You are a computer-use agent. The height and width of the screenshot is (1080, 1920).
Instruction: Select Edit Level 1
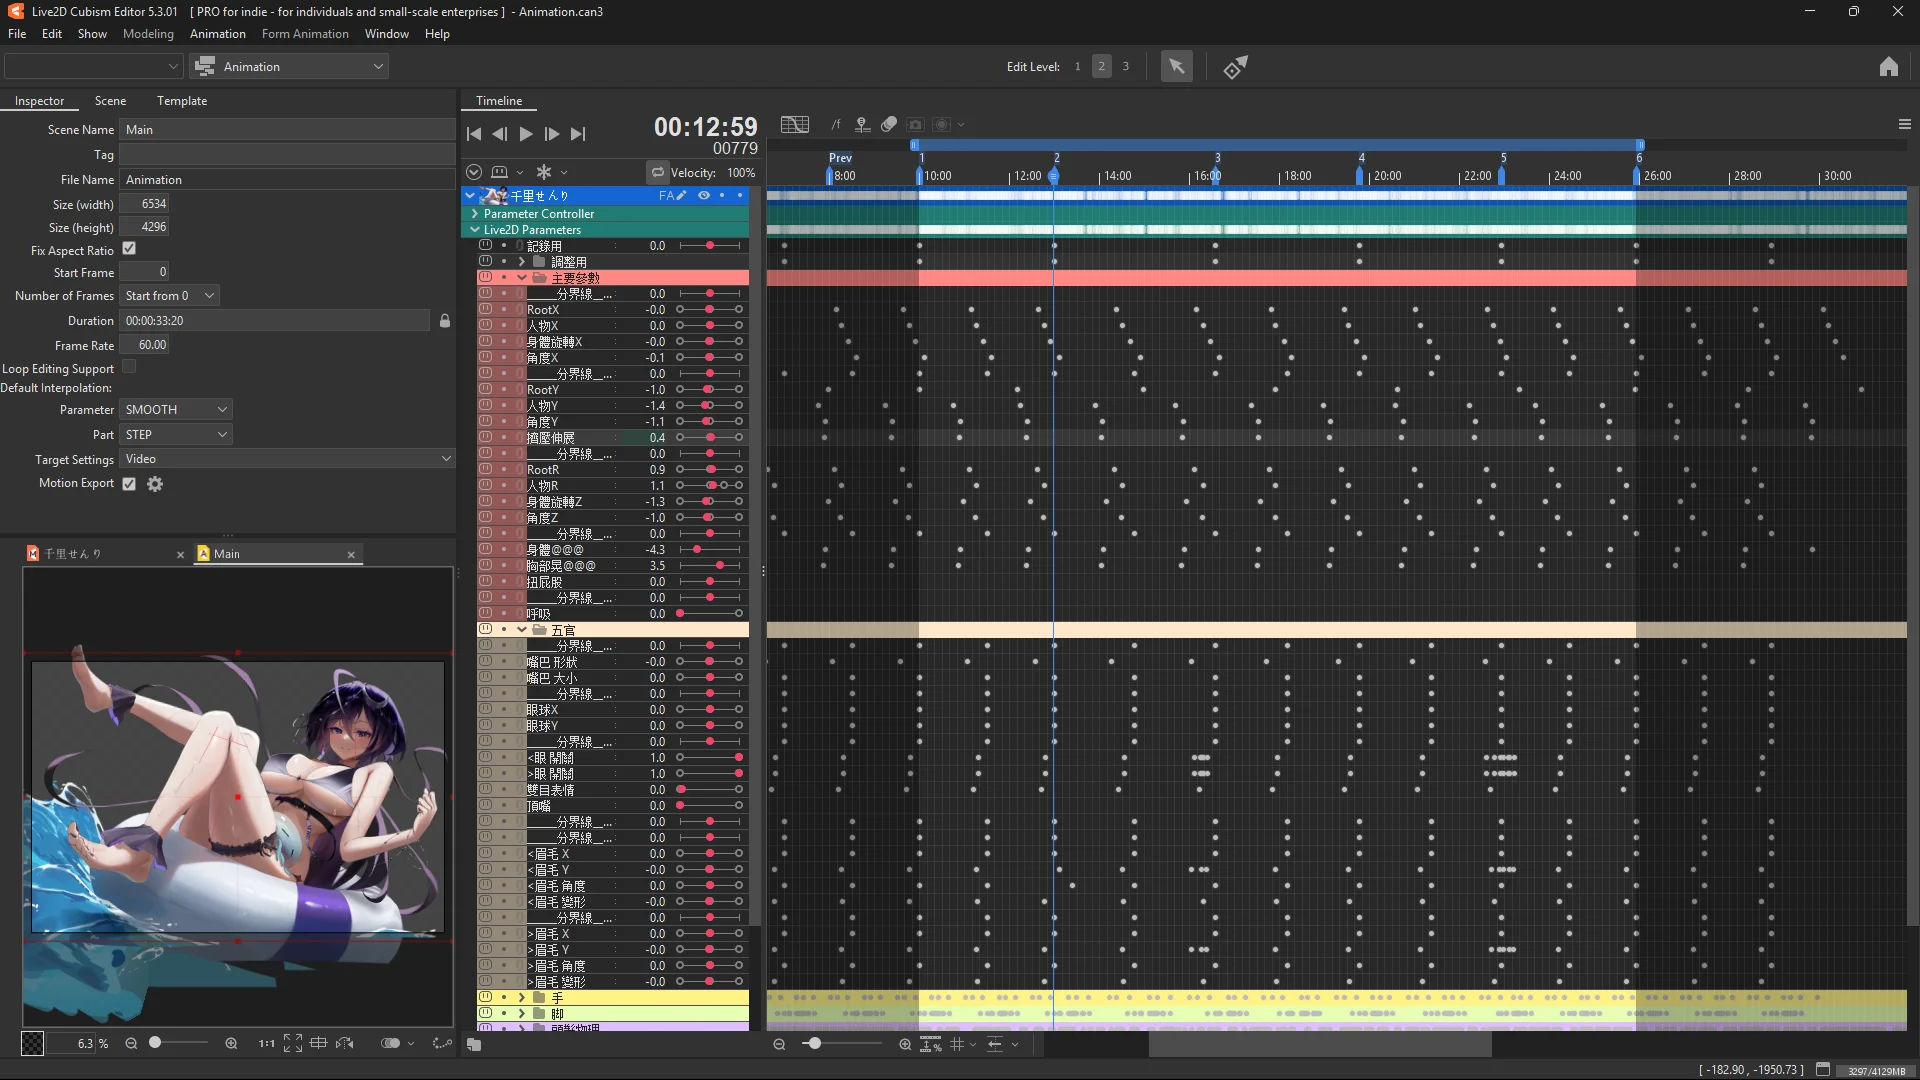(1077, 67)
